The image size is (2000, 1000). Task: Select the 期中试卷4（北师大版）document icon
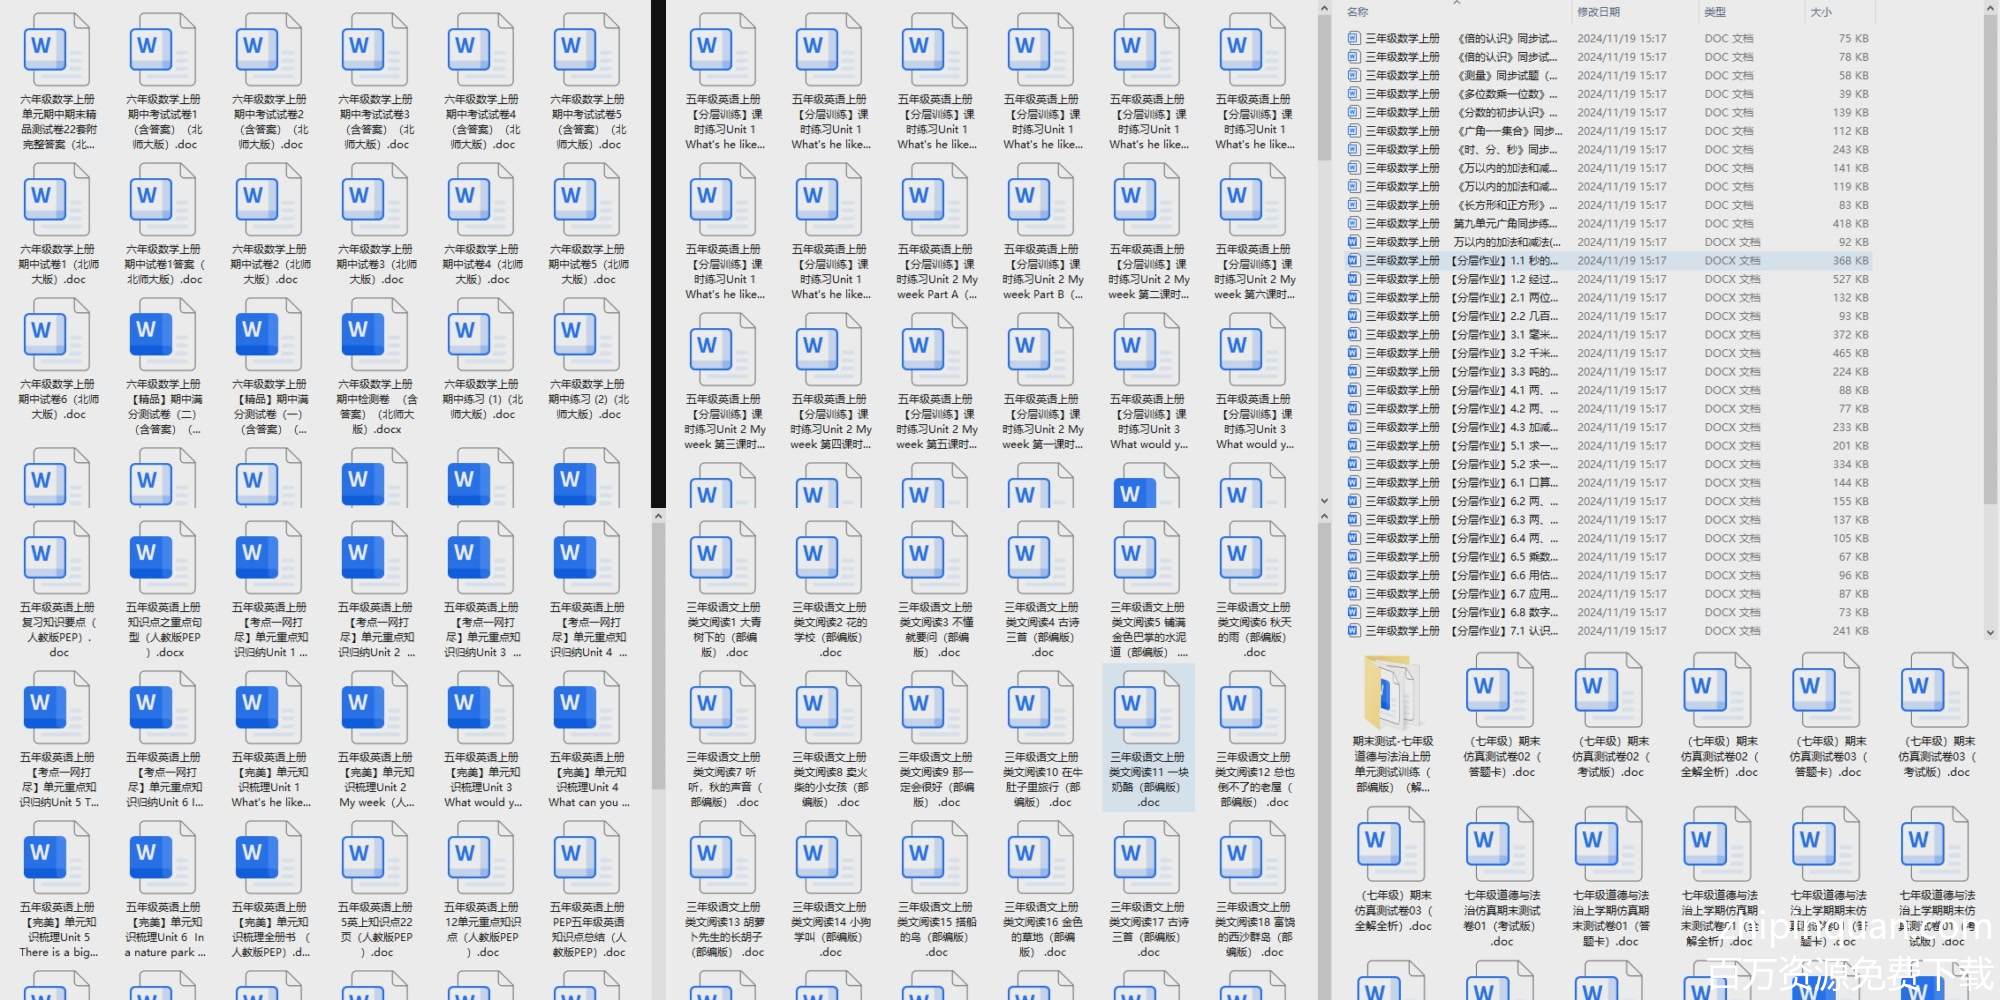480,200
